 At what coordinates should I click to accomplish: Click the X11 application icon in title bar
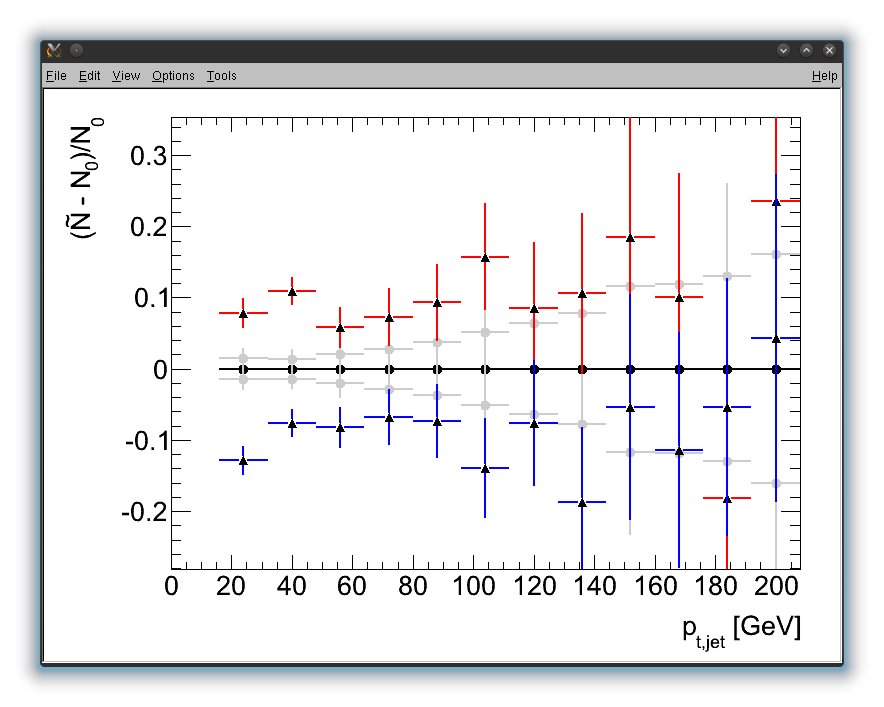pos(54,50)
